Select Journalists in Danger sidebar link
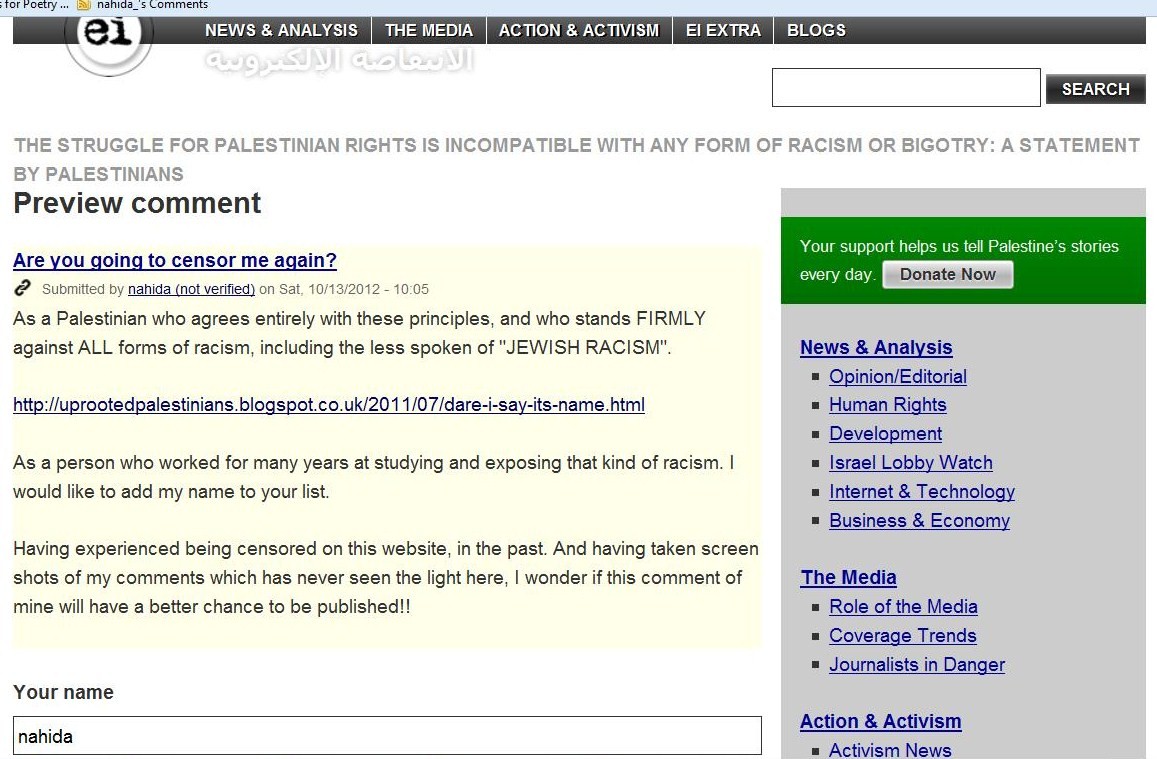 916,665
